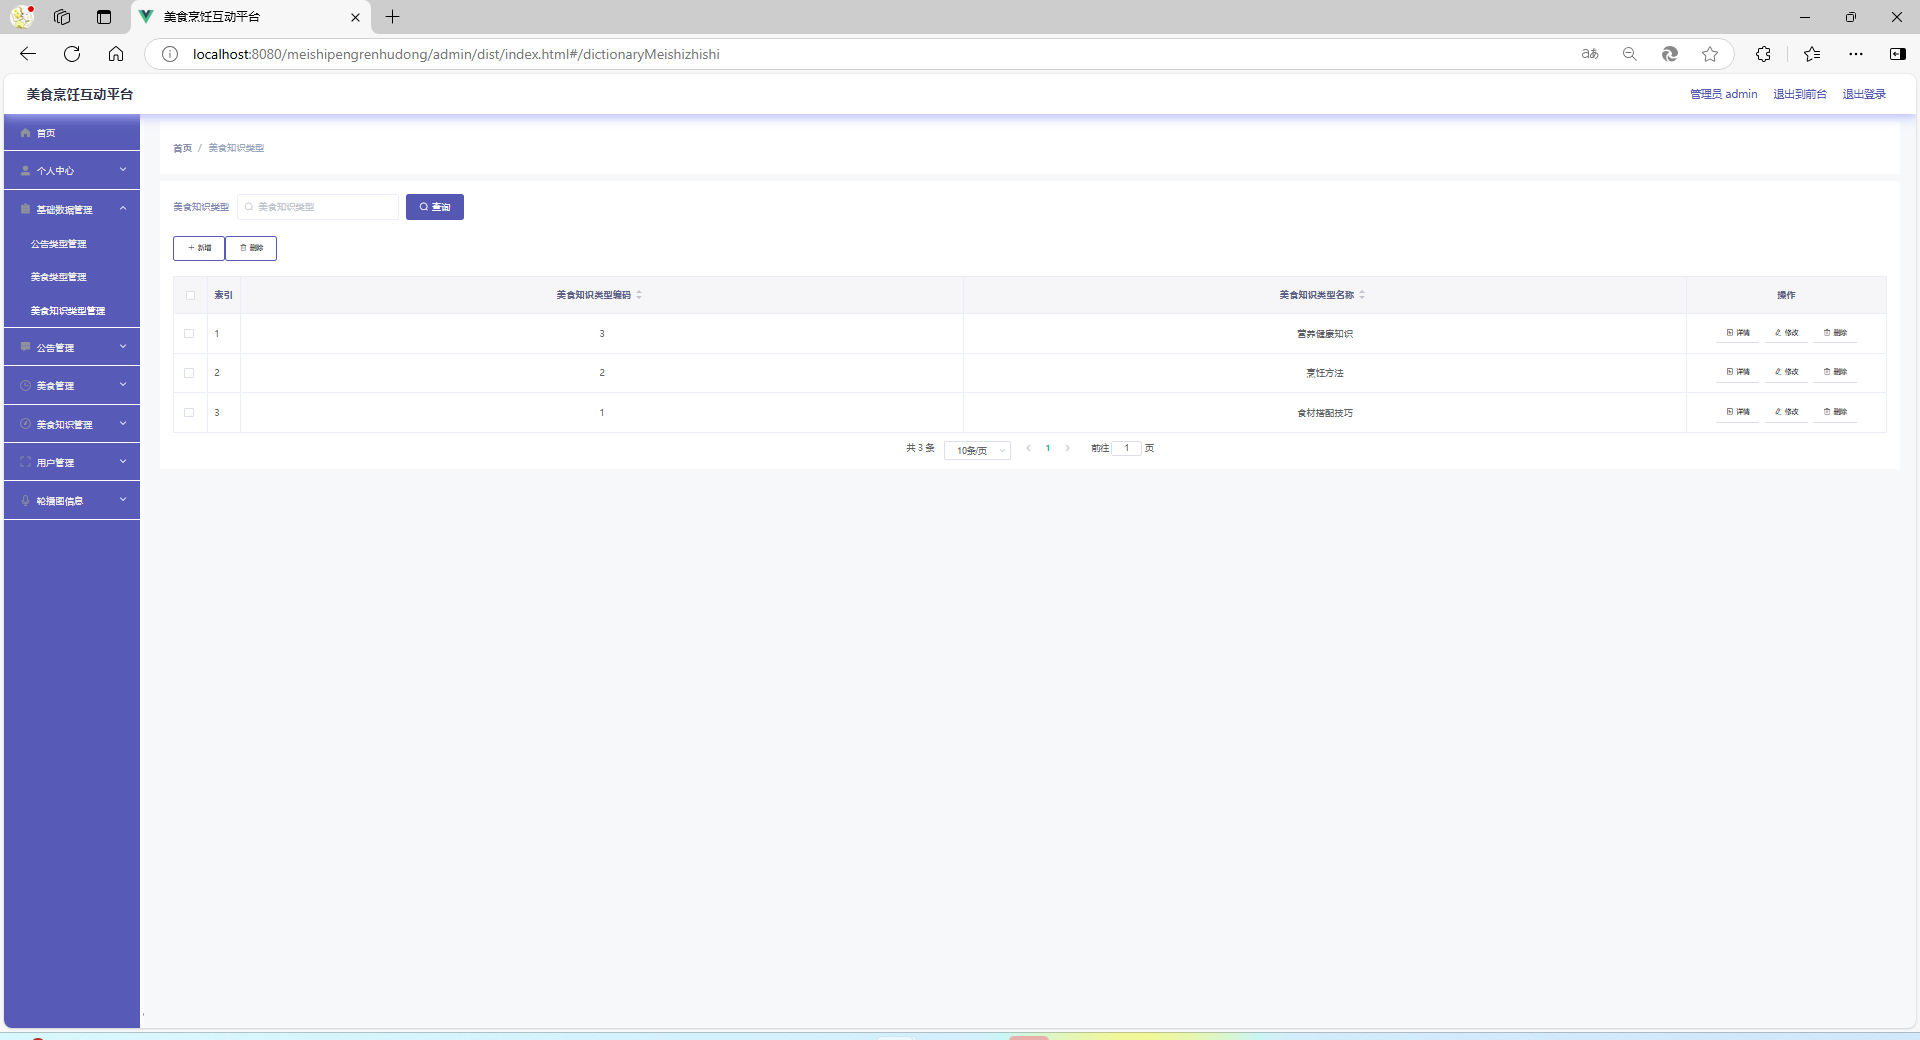Close the 美食烹饪互动平台 browser tab
This screenshot has height=1040, width=1920.
point(355,17)
